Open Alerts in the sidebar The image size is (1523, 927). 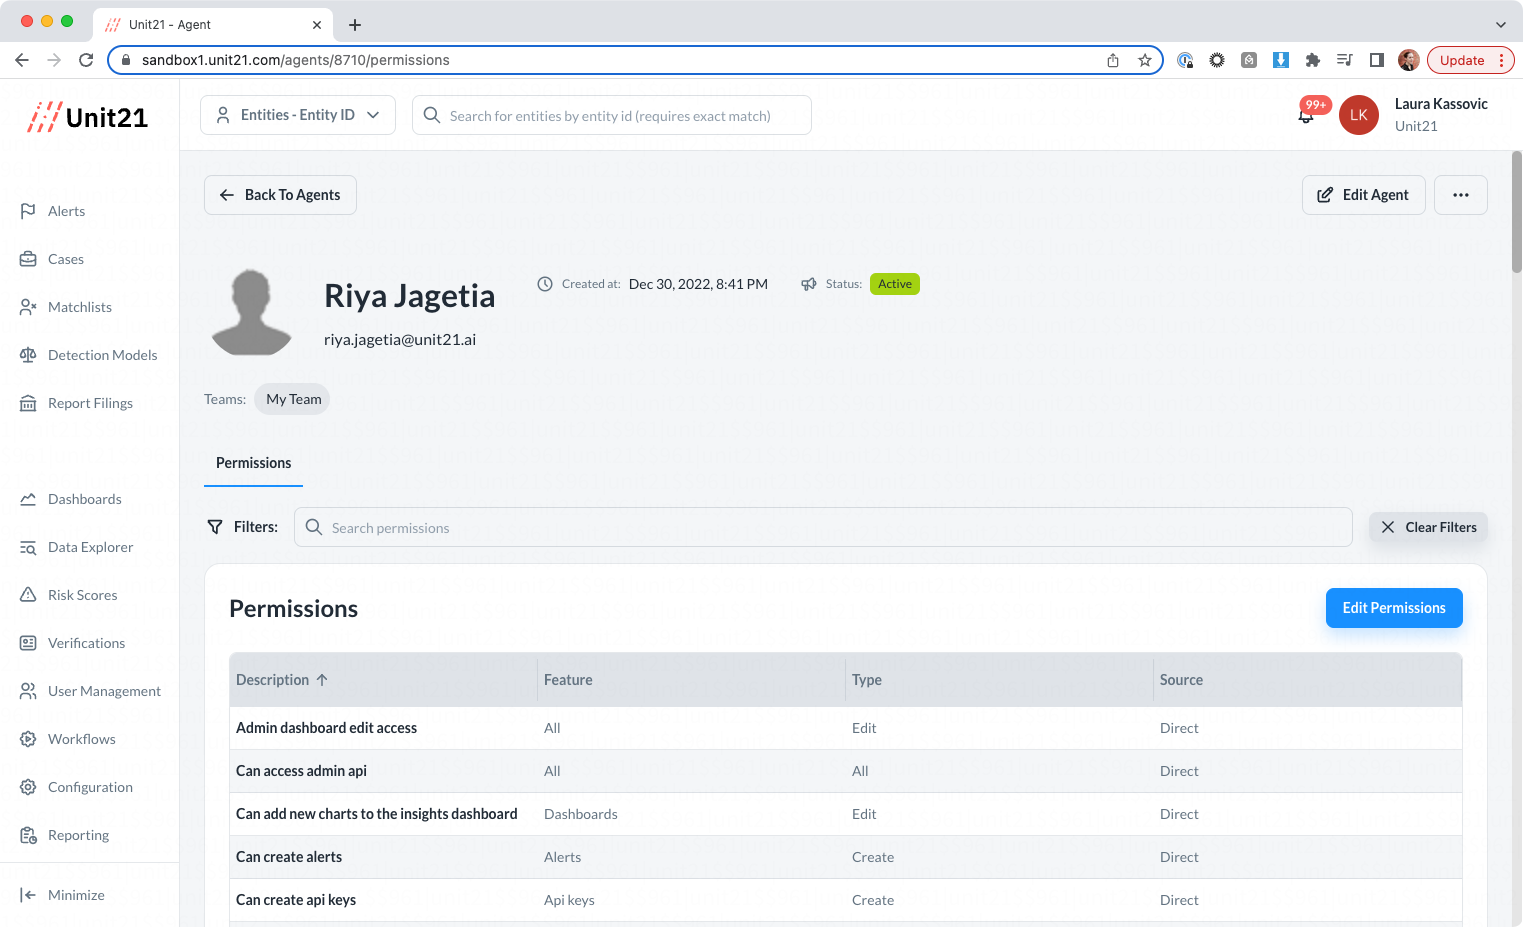pos(66,211)
